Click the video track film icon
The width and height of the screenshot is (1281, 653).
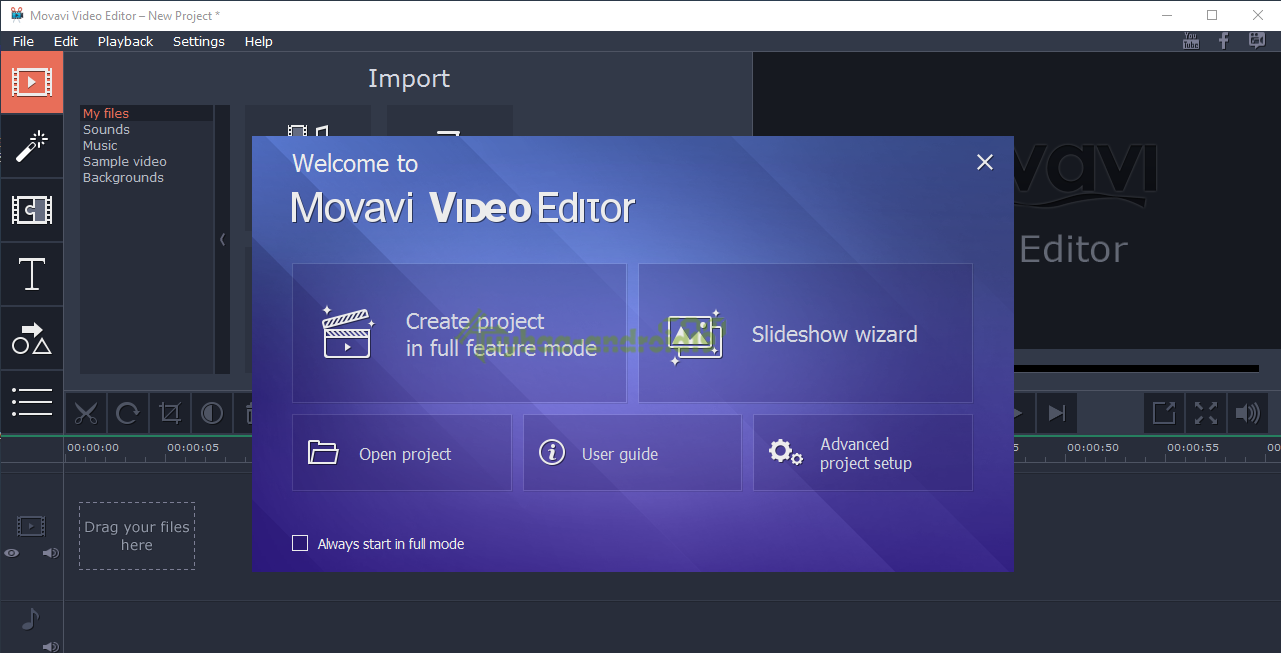coord(31,526)
